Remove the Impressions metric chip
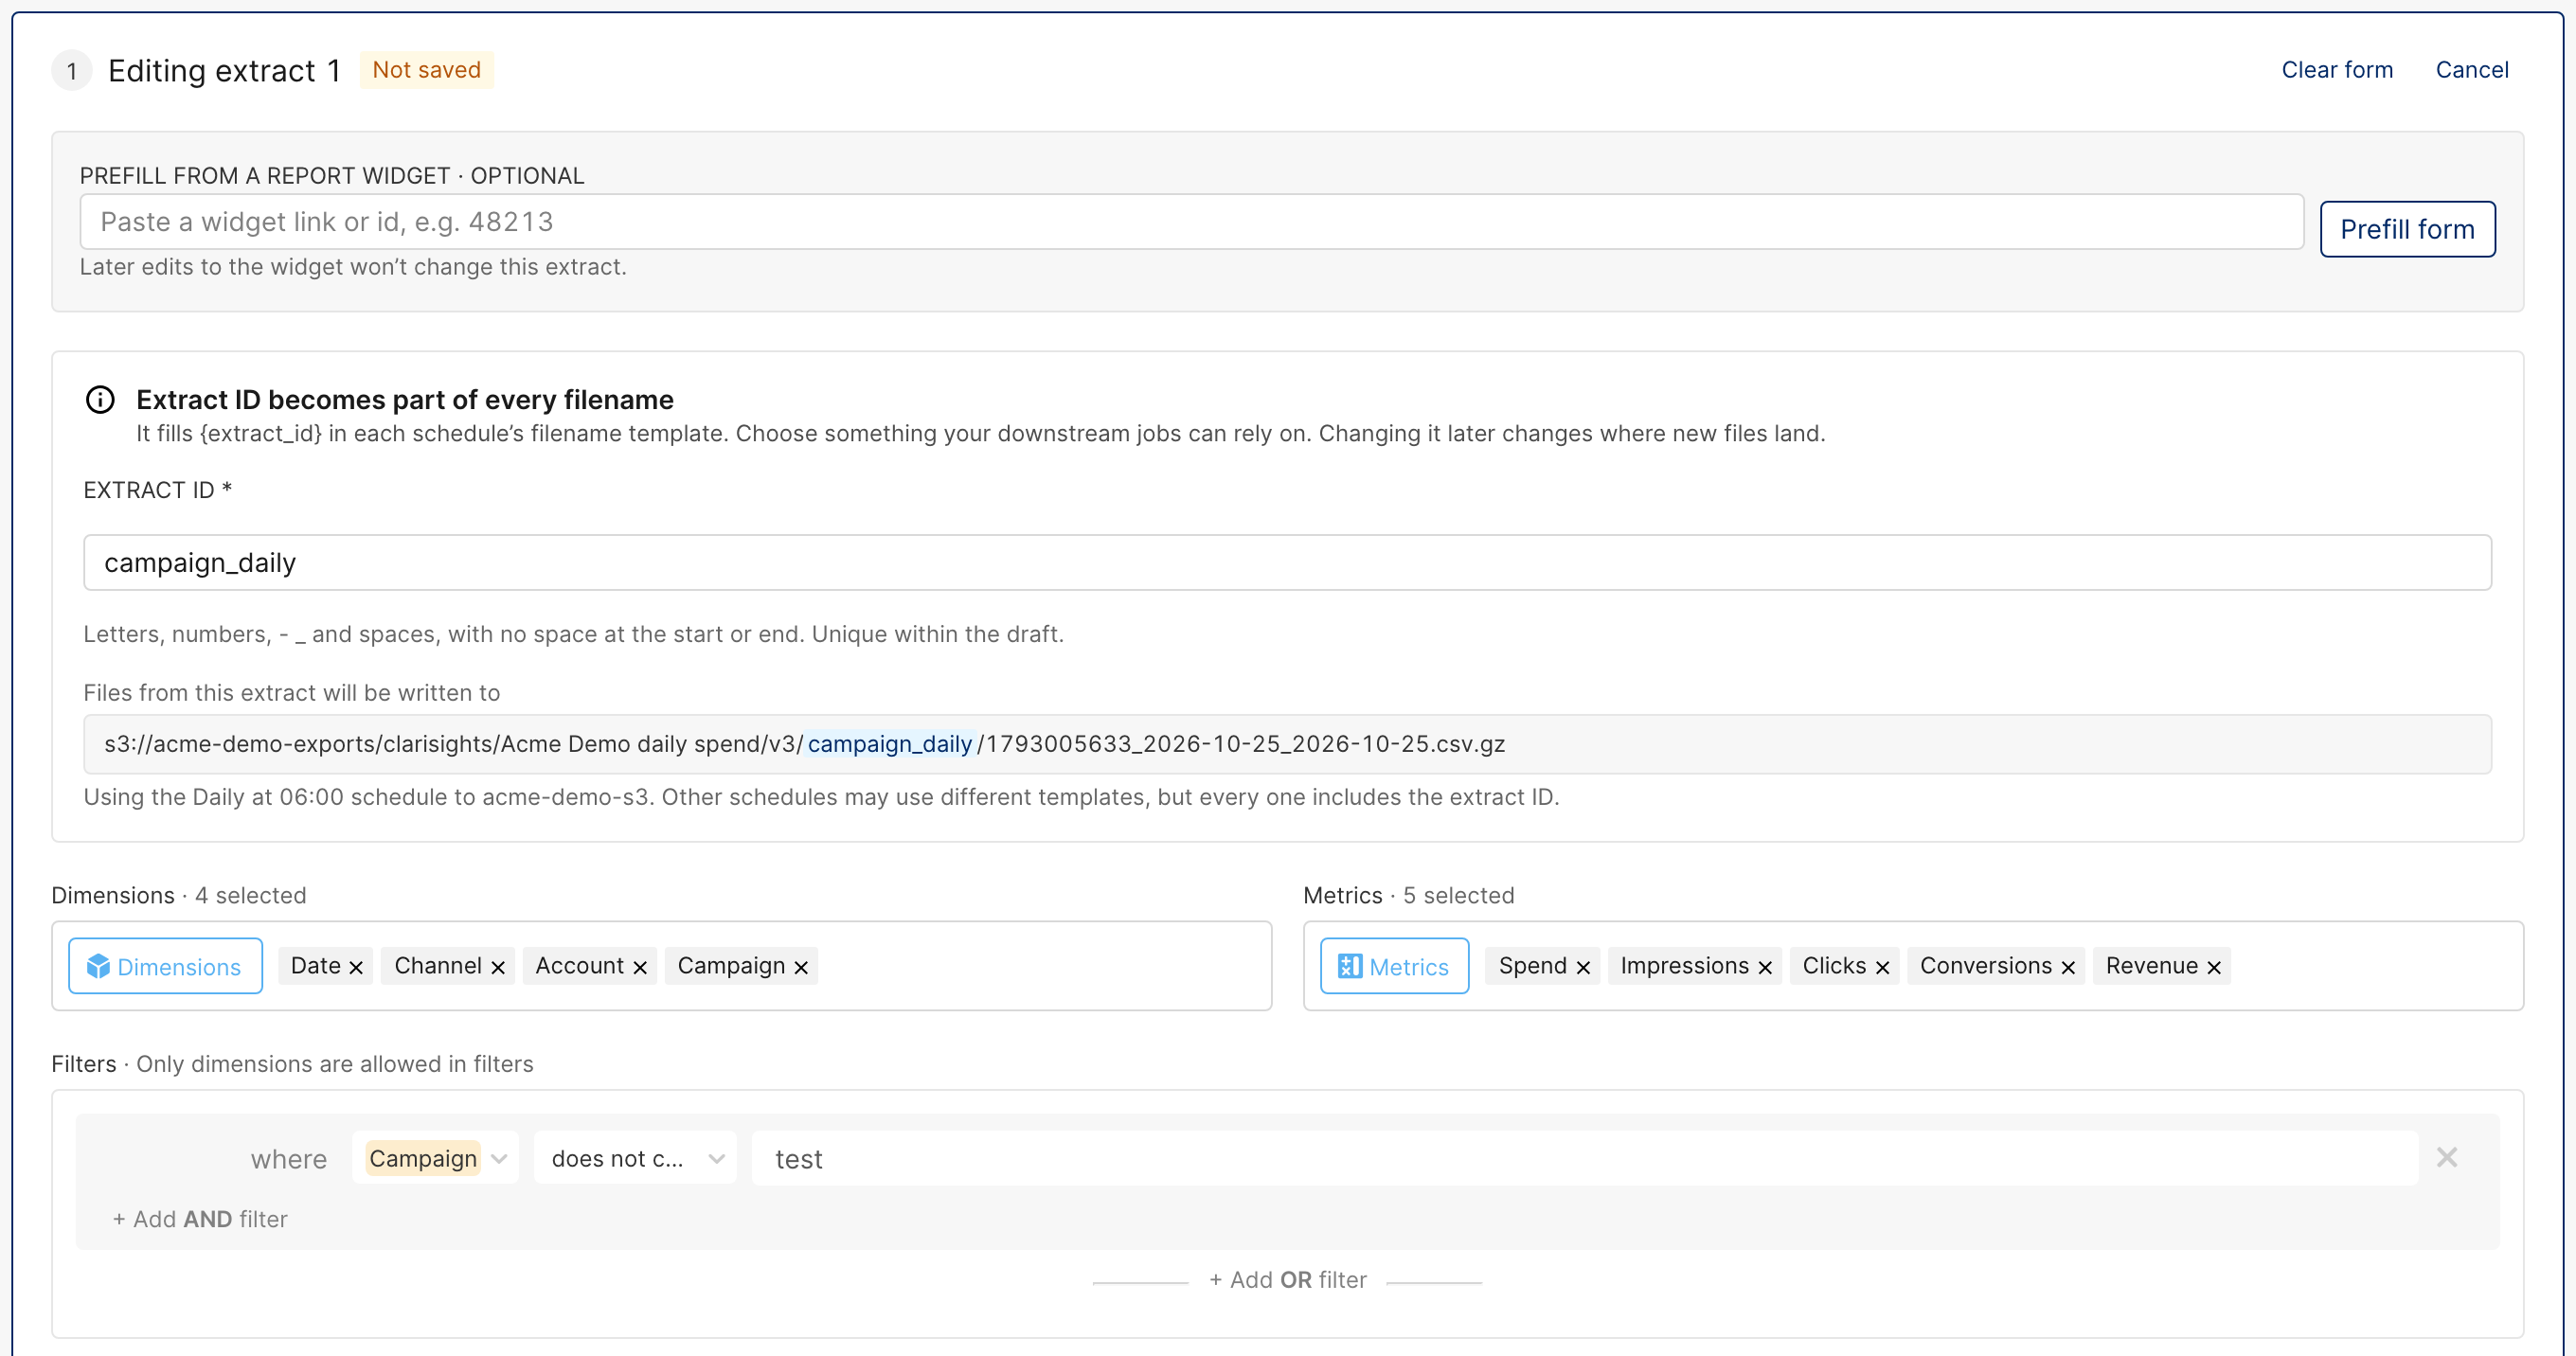The image size is (2576, 1356). [x=1765, y=967]
